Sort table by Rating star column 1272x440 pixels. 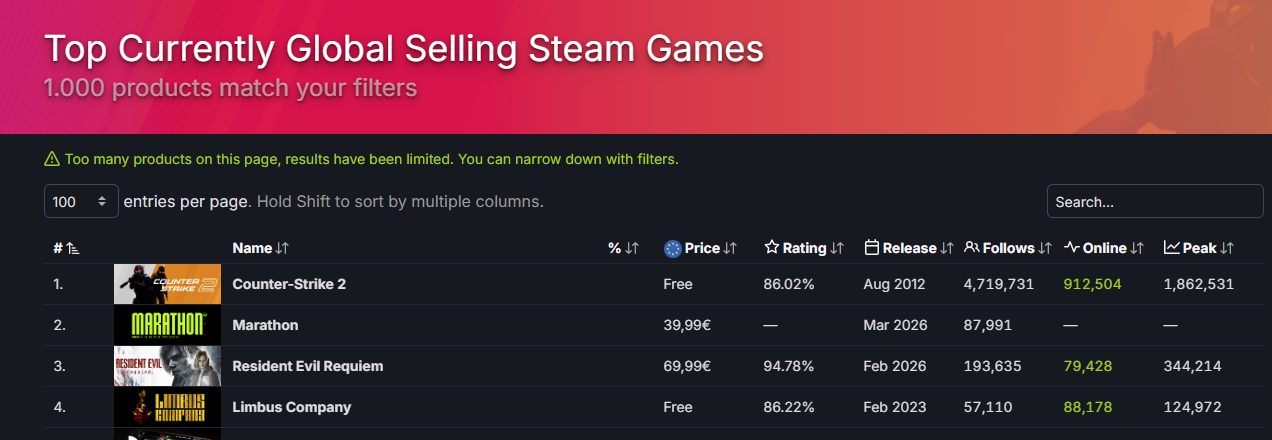tap(804, 248)
